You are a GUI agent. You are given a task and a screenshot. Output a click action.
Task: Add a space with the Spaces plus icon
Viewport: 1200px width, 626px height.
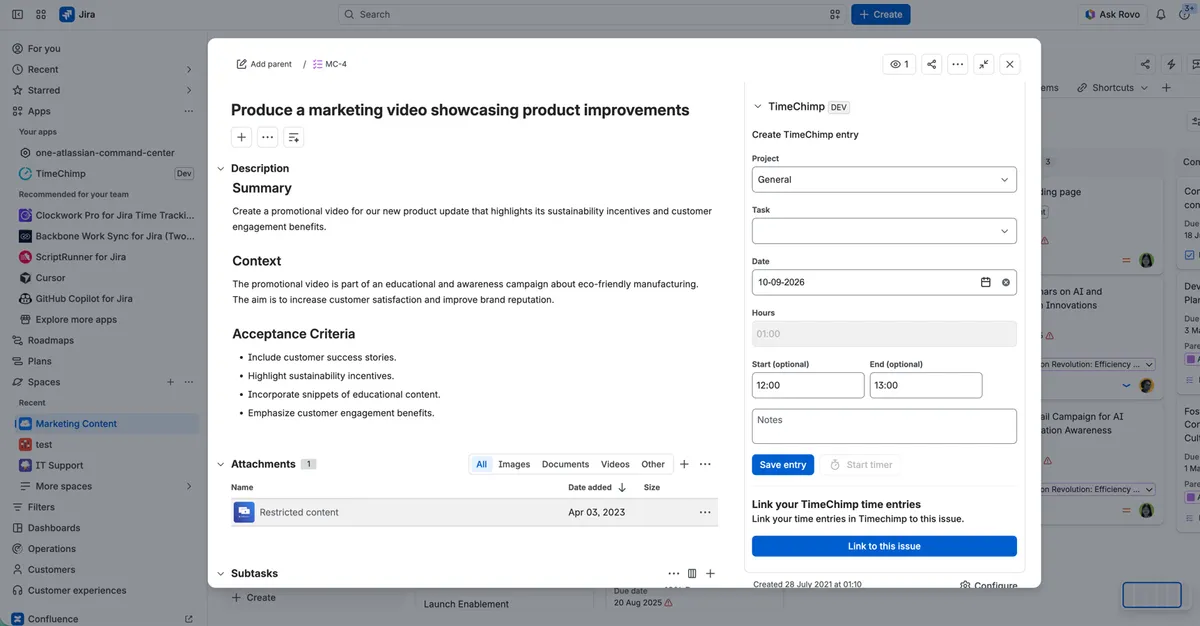click(x=170, y=382)
